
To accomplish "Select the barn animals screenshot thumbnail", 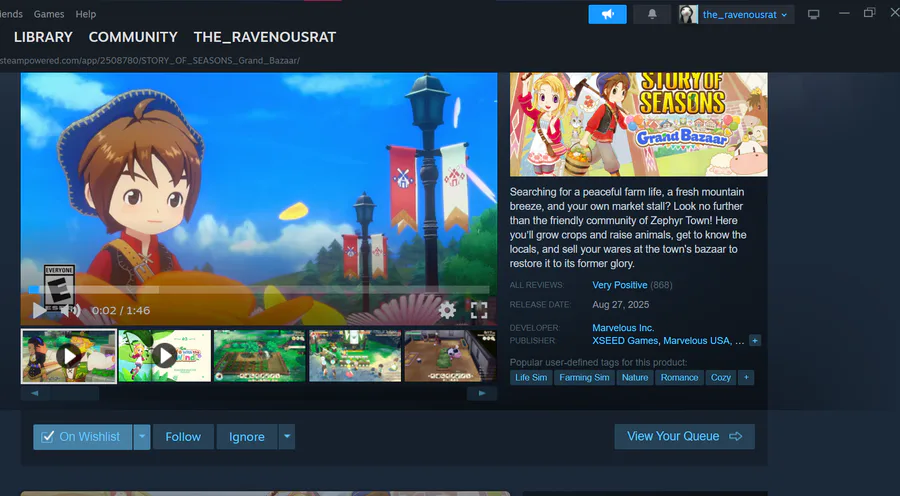I will (x=451, y=356).
